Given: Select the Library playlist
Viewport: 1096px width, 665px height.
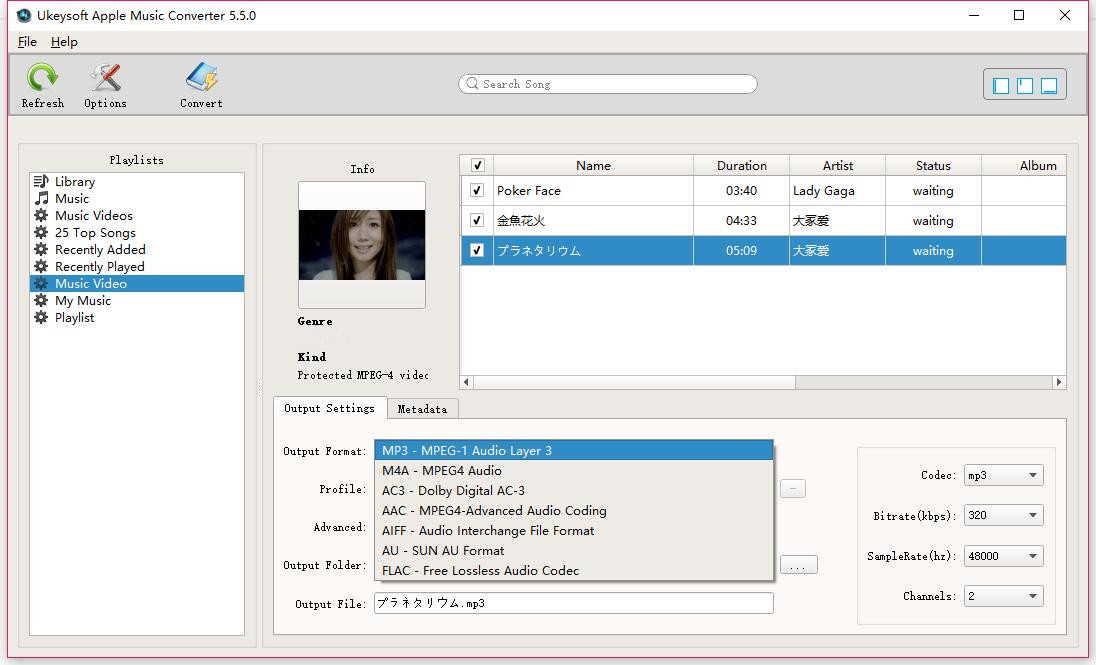Looking at the screenshot, I should pyautogui.click(x=137, y=181).
